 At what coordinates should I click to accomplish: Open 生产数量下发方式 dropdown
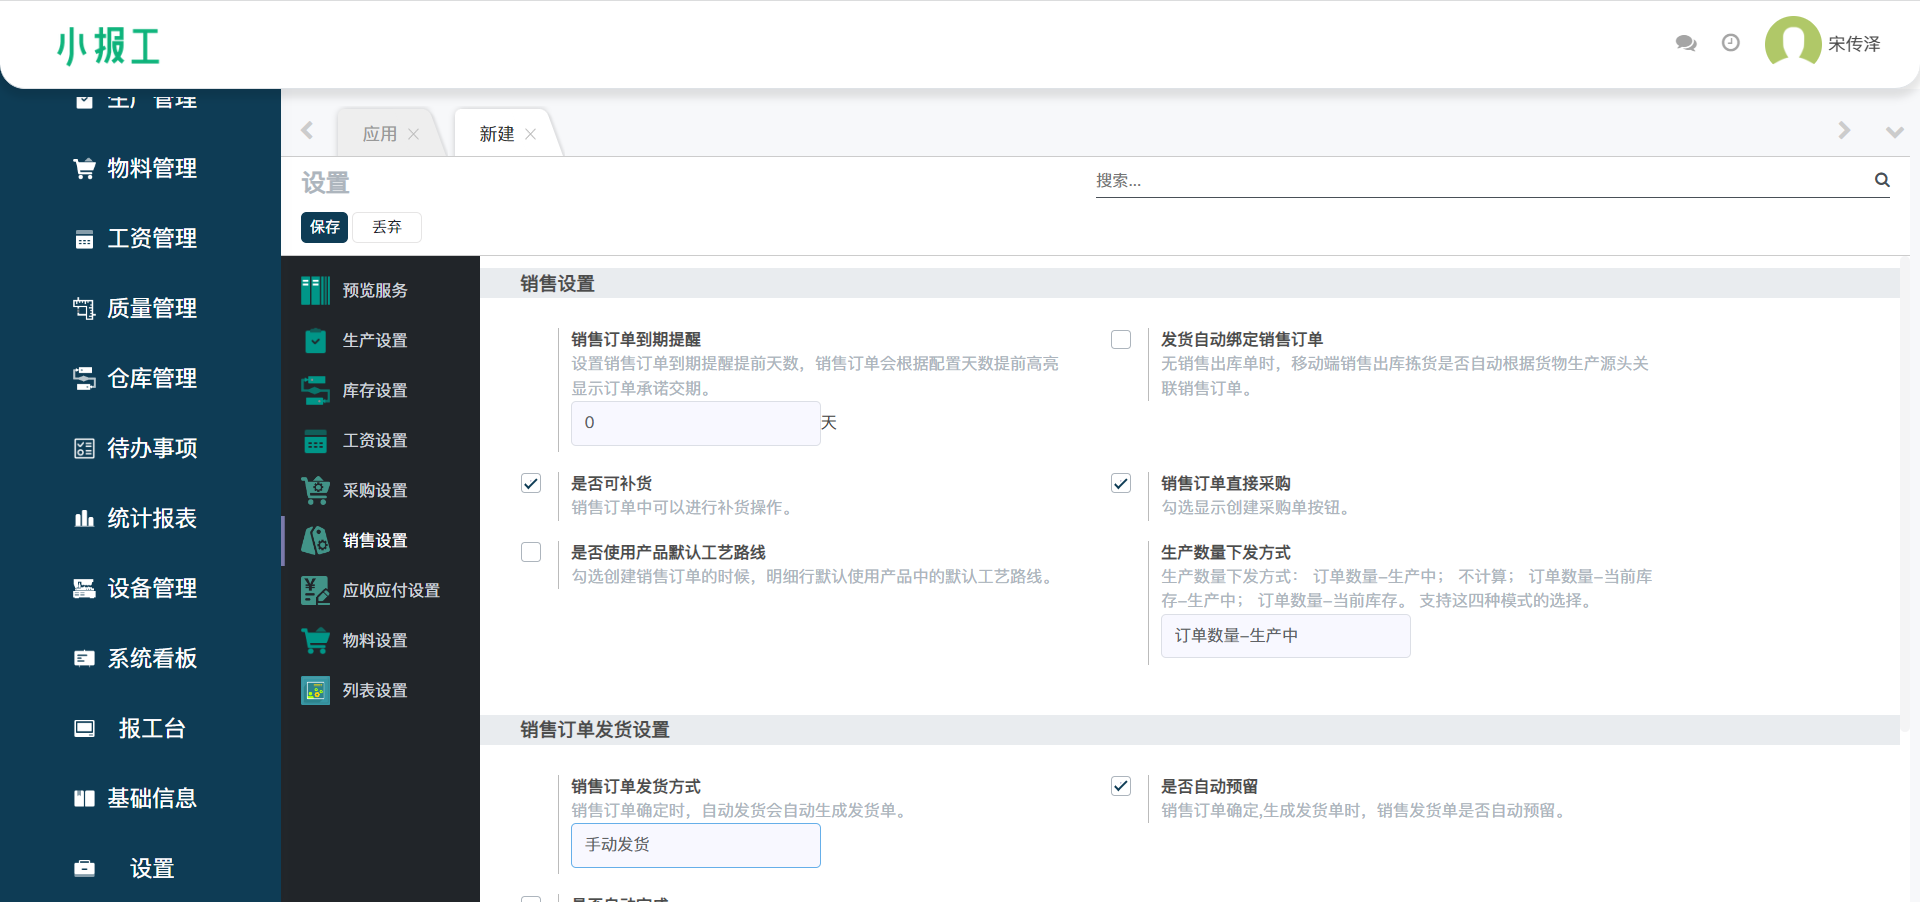[1285, 636]
